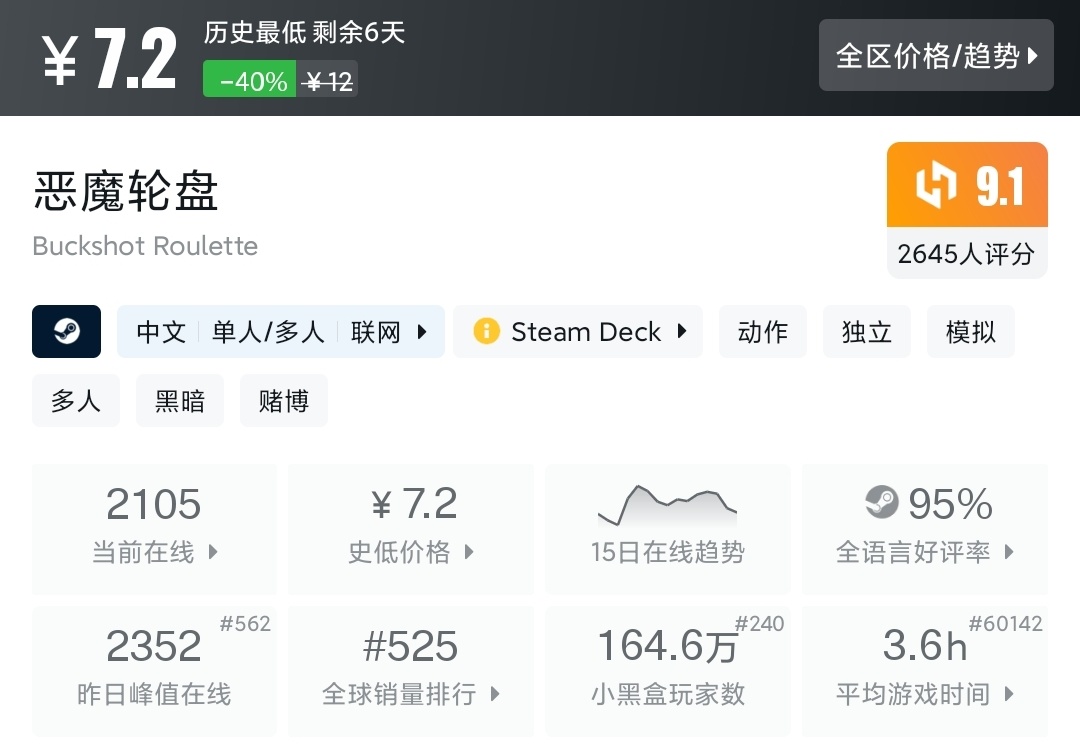This screenshot has height=748, width=1080.
Task: Expand 平均游戏时间 playtime arrow
Action: coord(1009,694)
